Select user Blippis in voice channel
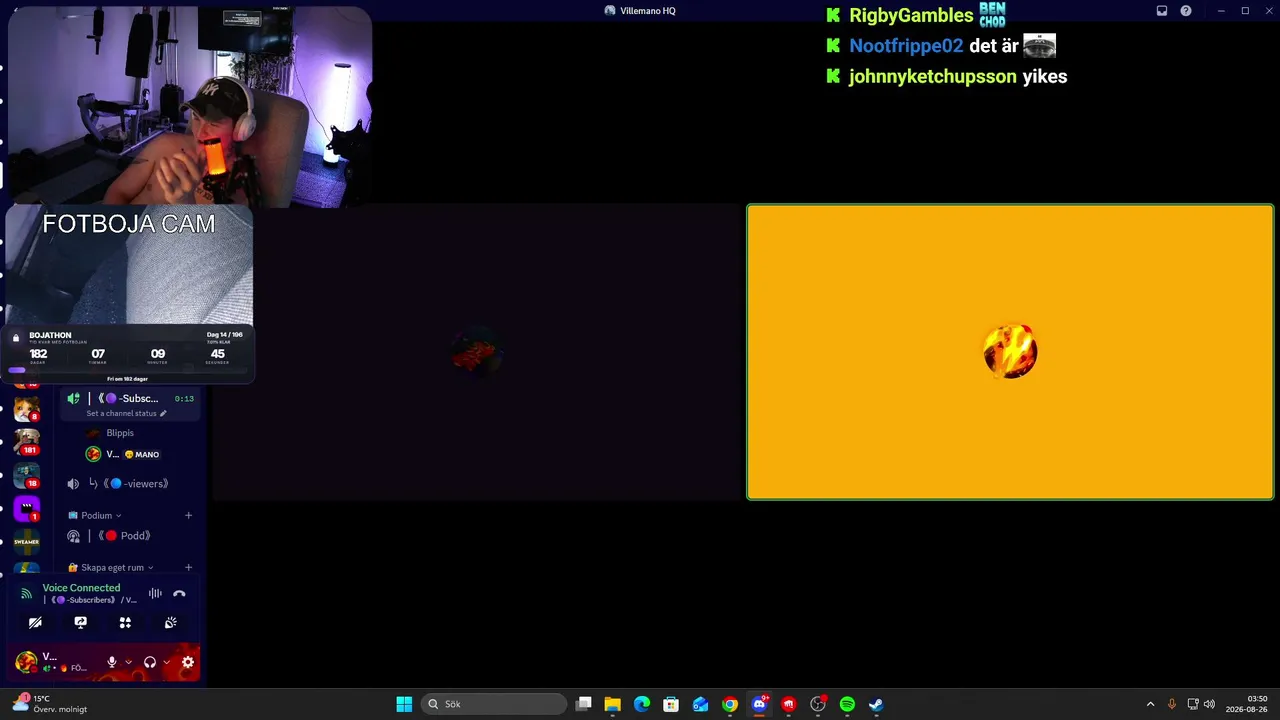This screenshot has height=720, width=1280. 120,433
